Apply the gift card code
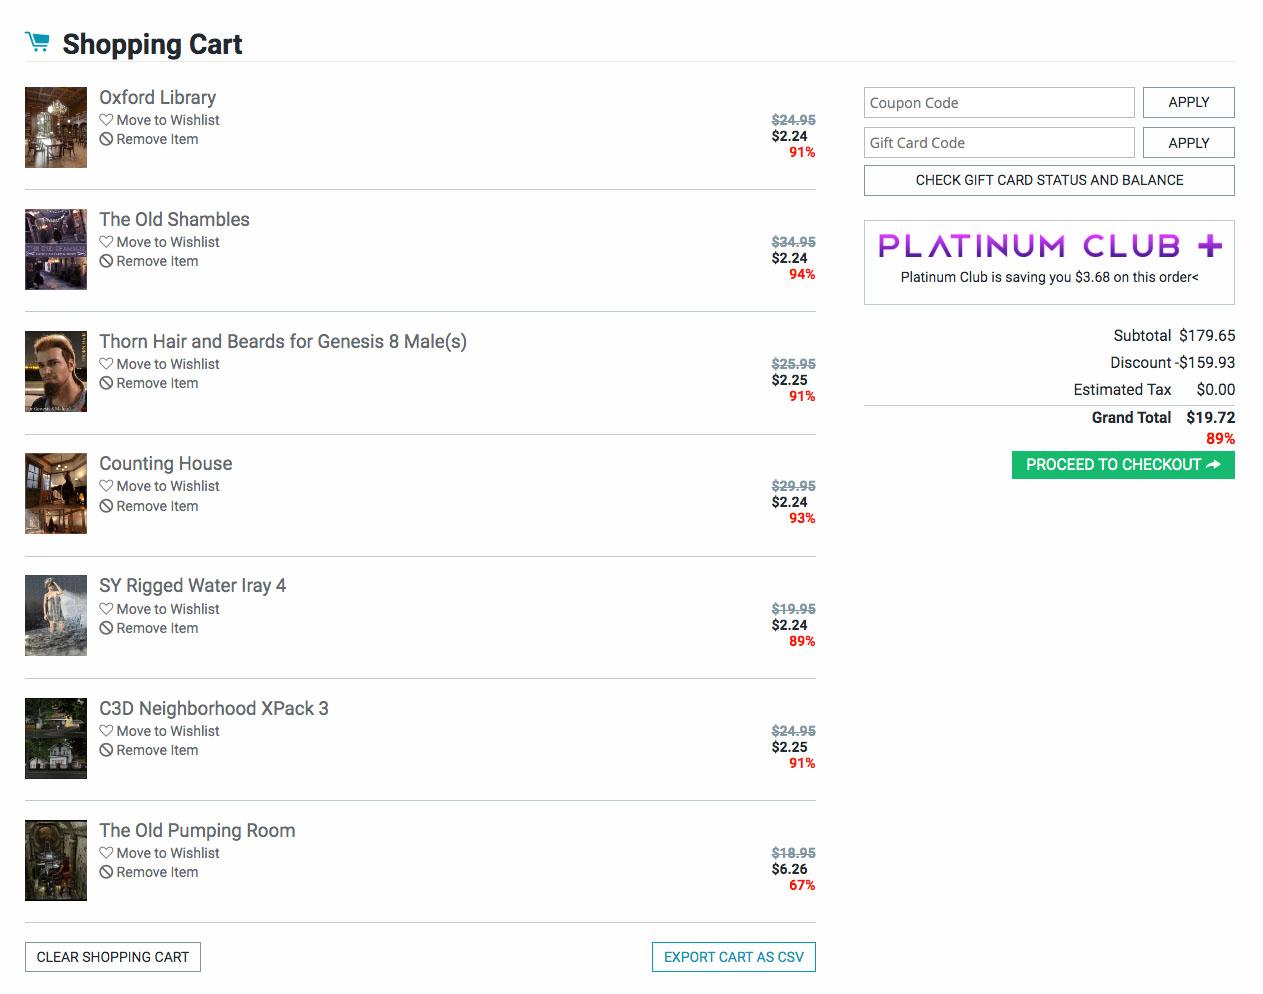Screen dimensions: 1263x994 [1188, 143]
